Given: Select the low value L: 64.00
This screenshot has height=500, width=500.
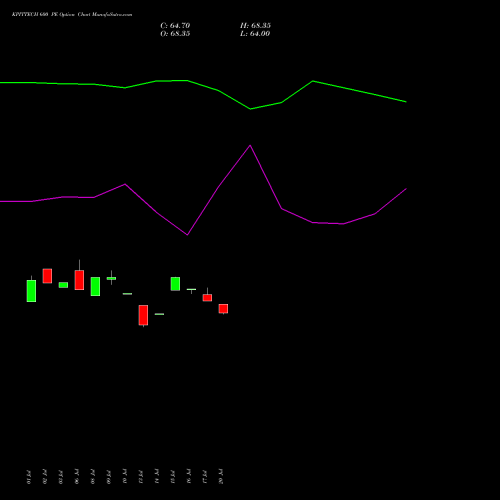Looking at the screenshot, I should pos(255,34).
